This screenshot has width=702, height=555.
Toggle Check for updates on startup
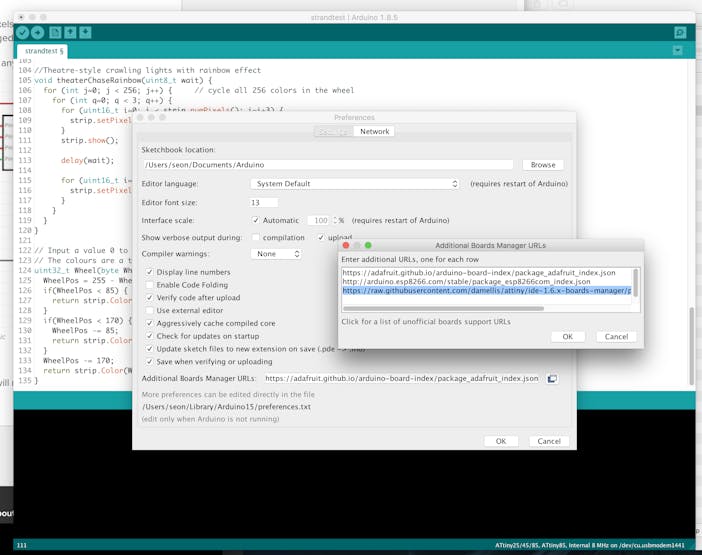[150, 336]
